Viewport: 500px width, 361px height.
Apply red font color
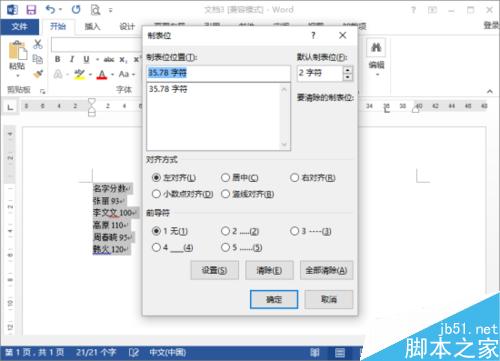pyautogui.click(x=102, y=74)
